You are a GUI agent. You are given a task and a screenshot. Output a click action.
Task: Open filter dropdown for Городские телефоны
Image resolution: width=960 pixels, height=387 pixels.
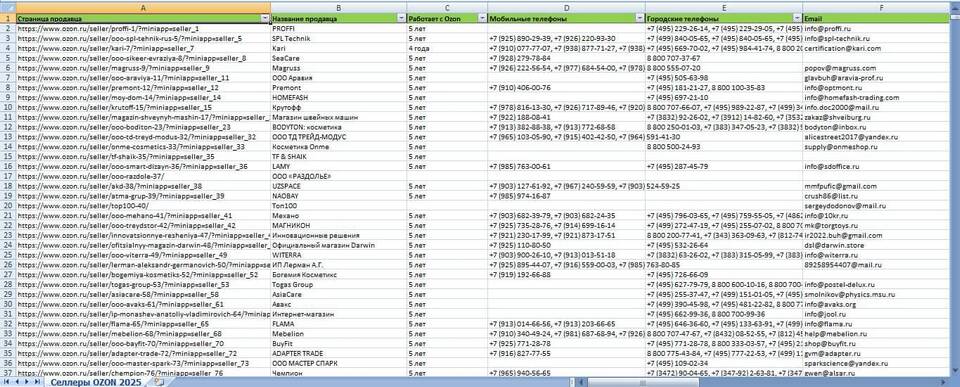coord(798,19)
